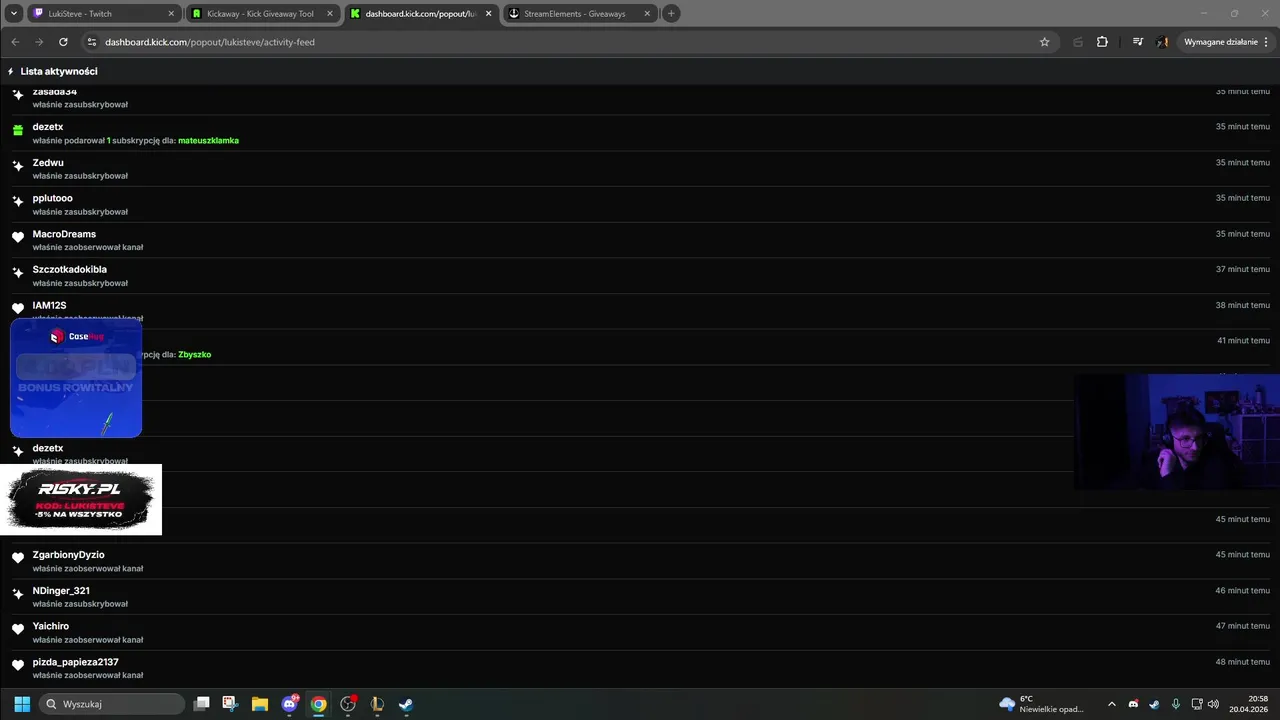Screen dimensions: 1280x720
Task: Open Steam from the taskbar
Action: 406,704
